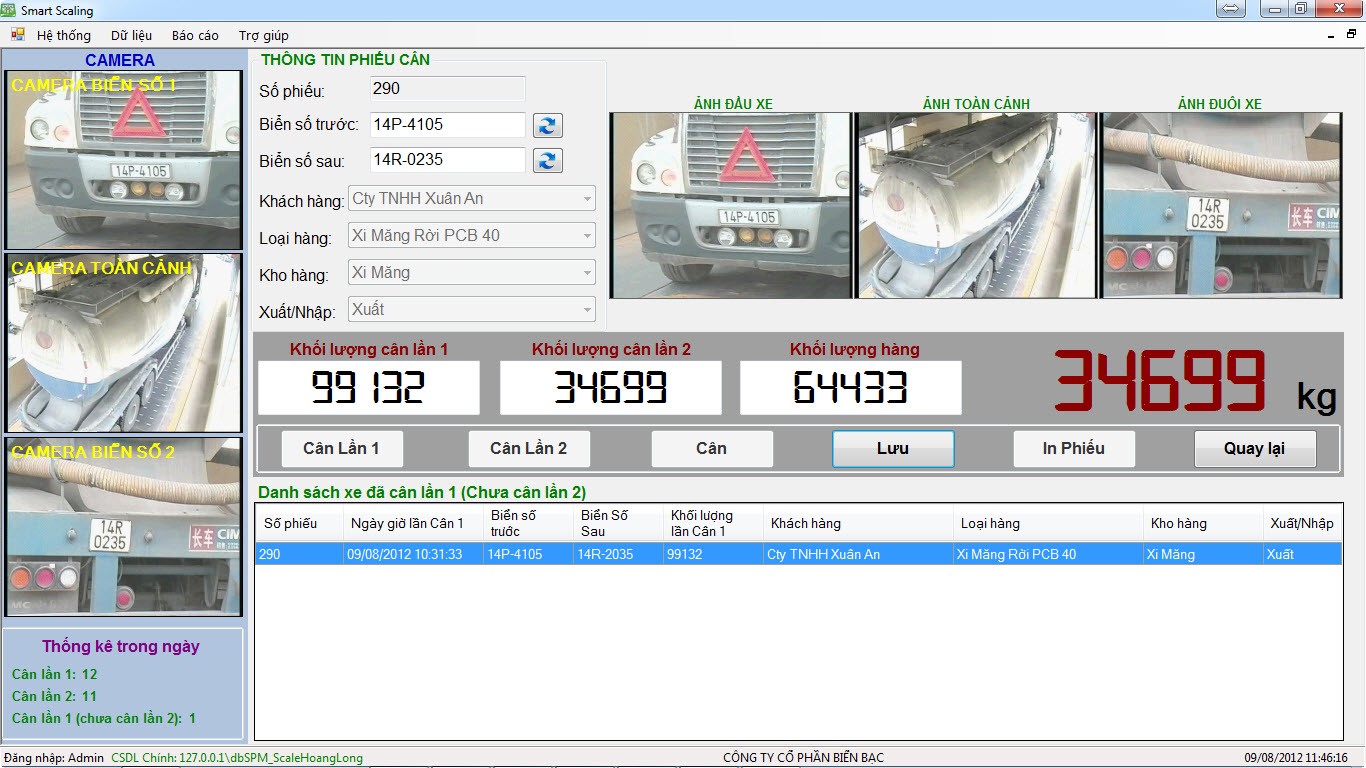Expand the Loại hàng combo box
This screenshot has width=1366, height=768.
(587, 236)
